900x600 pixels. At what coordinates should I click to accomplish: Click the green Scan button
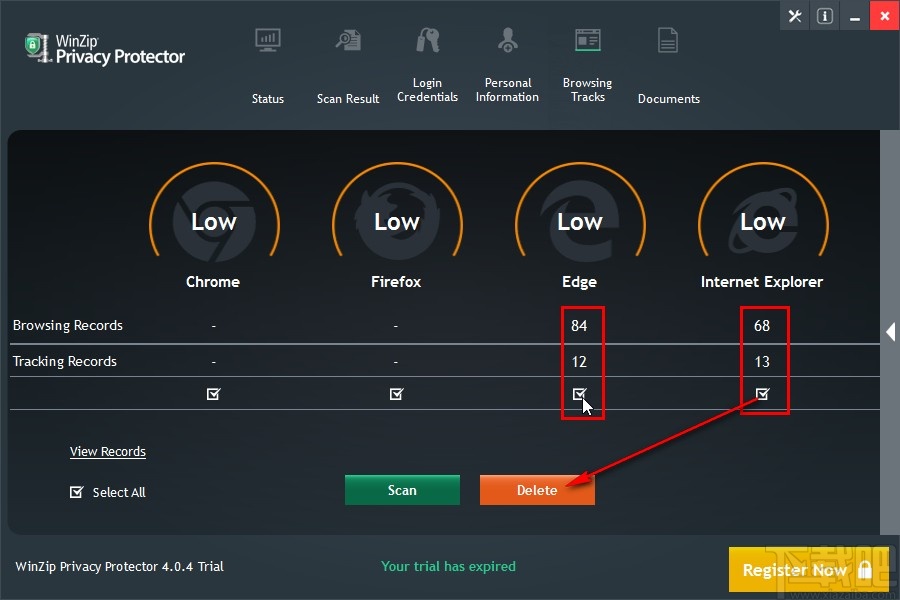point(402,490)
